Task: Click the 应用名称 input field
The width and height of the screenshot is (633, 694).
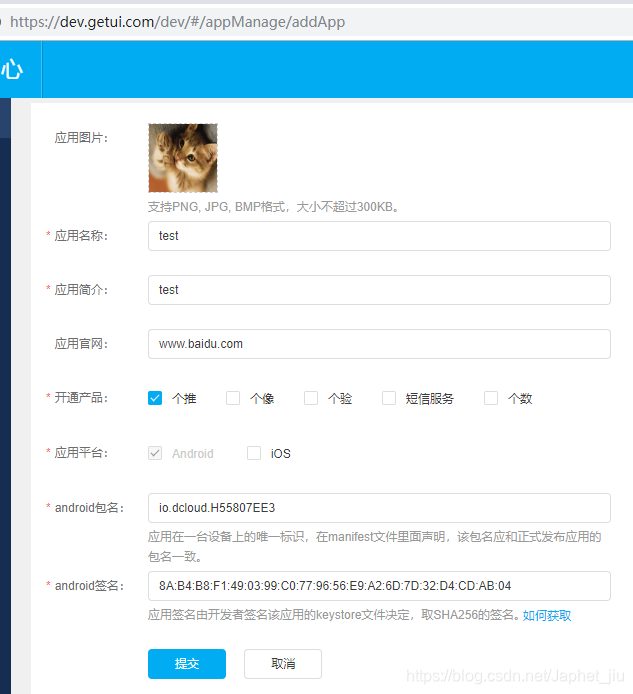Action: (x=379, y=236)
